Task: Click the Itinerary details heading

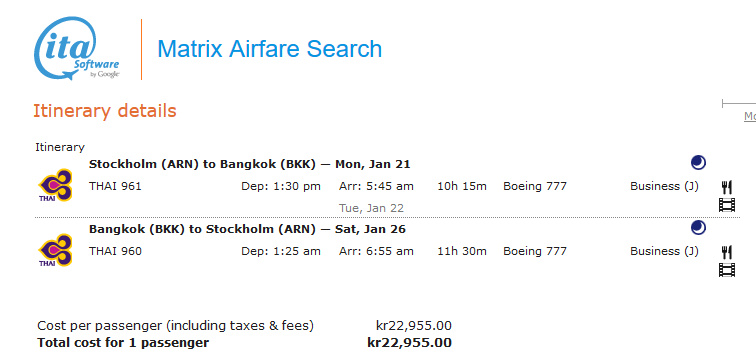Action: 105,111
